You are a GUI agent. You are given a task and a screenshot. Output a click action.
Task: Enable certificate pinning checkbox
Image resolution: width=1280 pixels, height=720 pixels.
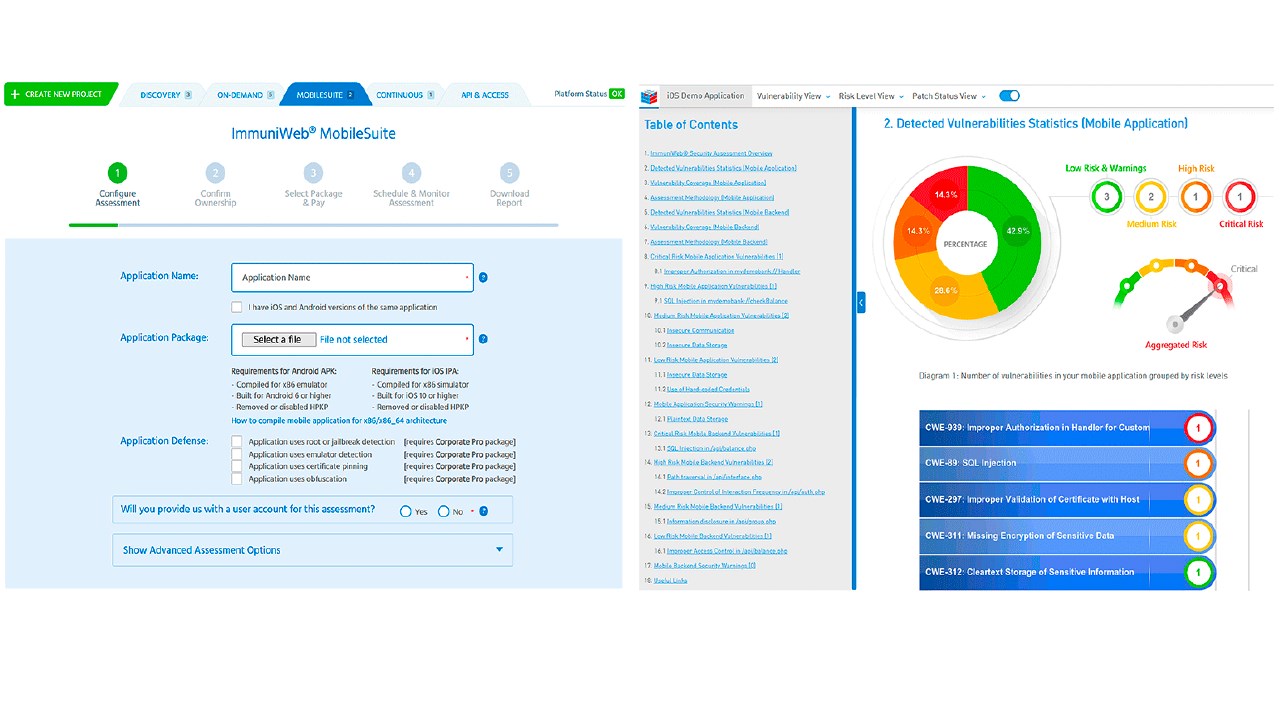point(236,467)
